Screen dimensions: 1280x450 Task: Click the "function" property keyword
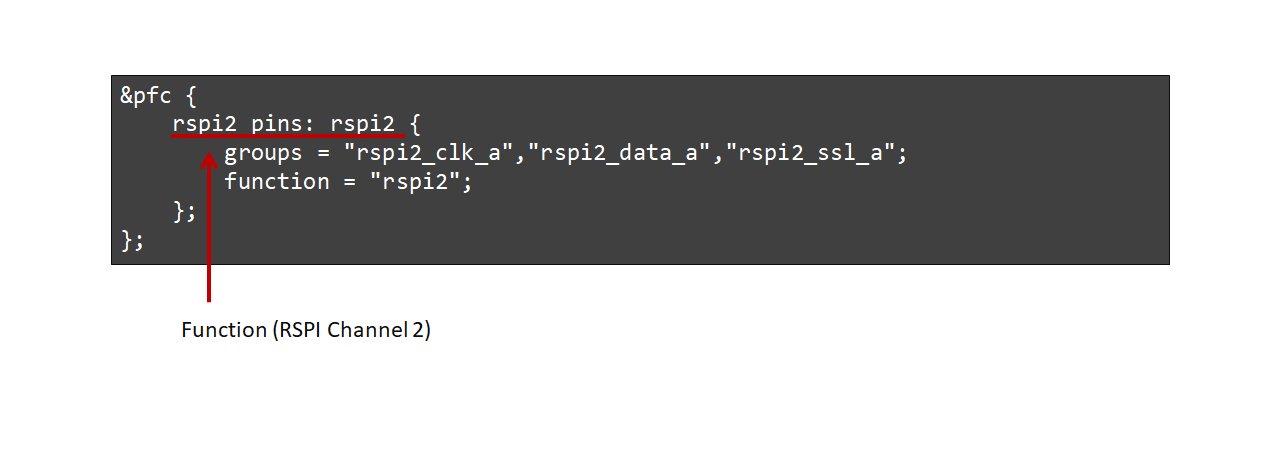tap(276, 182)
